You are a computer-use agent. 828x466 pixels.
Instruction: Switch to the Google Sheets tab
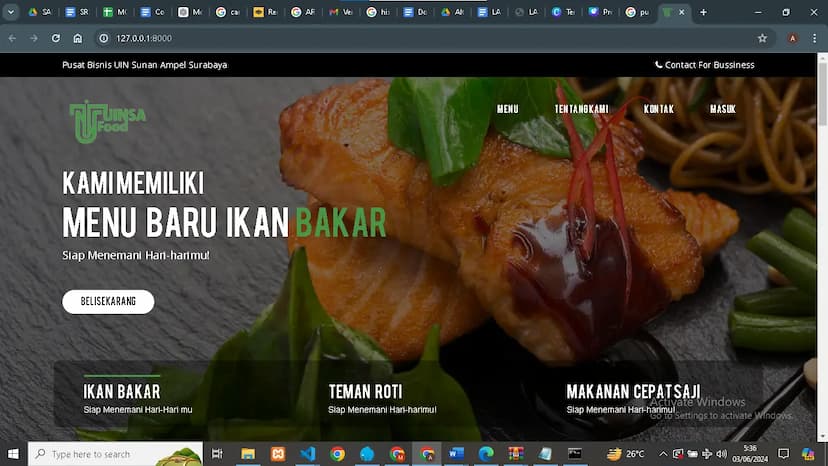click(x=115, y=12)
